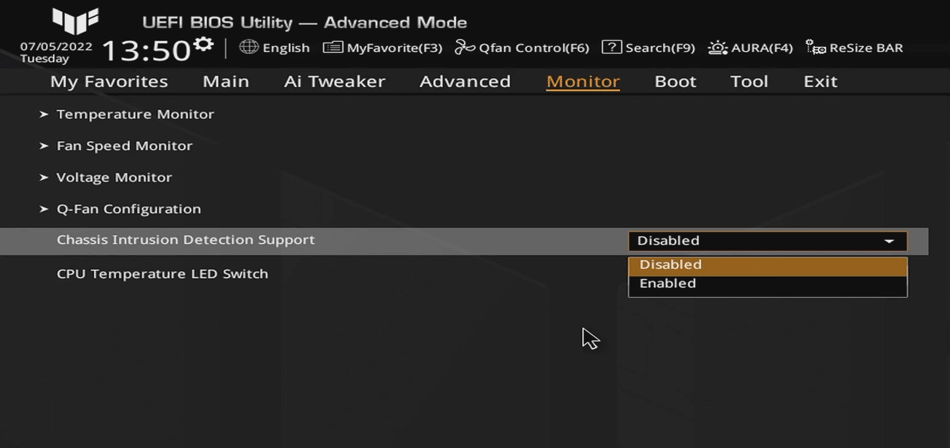Click the ReSize BAR icon
950x448 pixels.
point(815,47)
